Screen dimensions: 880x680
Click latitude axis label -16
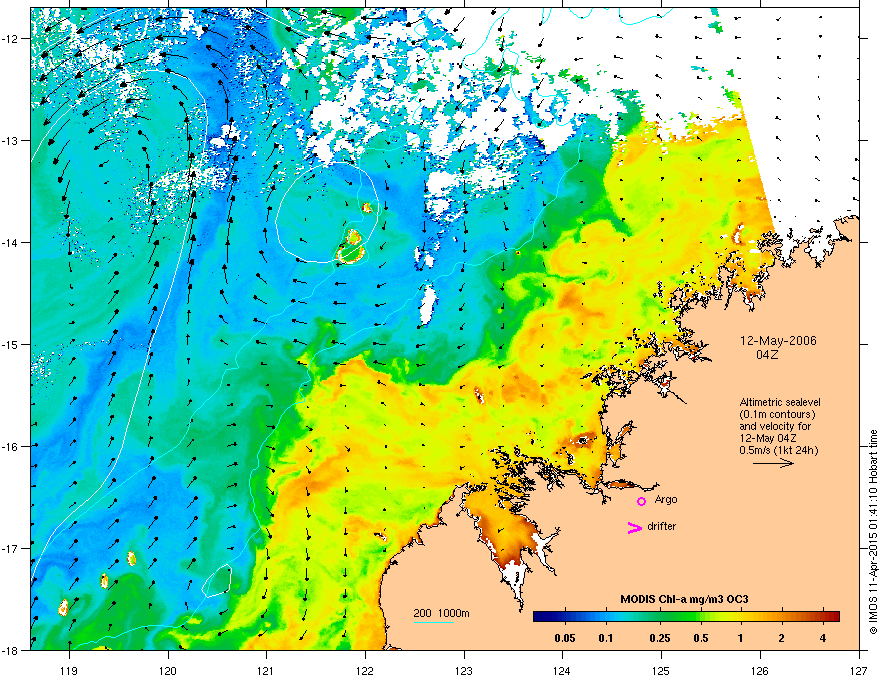(11, 446)
